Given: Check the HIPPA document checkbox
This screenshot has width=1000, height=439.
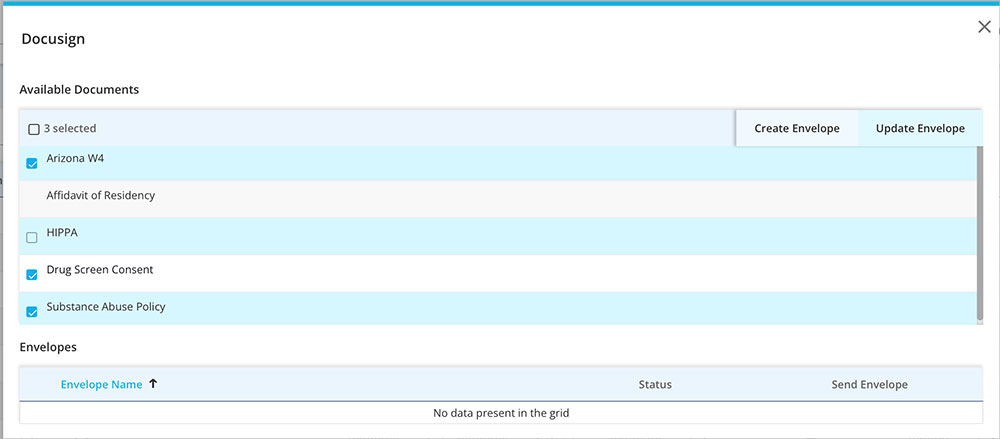Looking at the screenshot, I should click(31, 238).
